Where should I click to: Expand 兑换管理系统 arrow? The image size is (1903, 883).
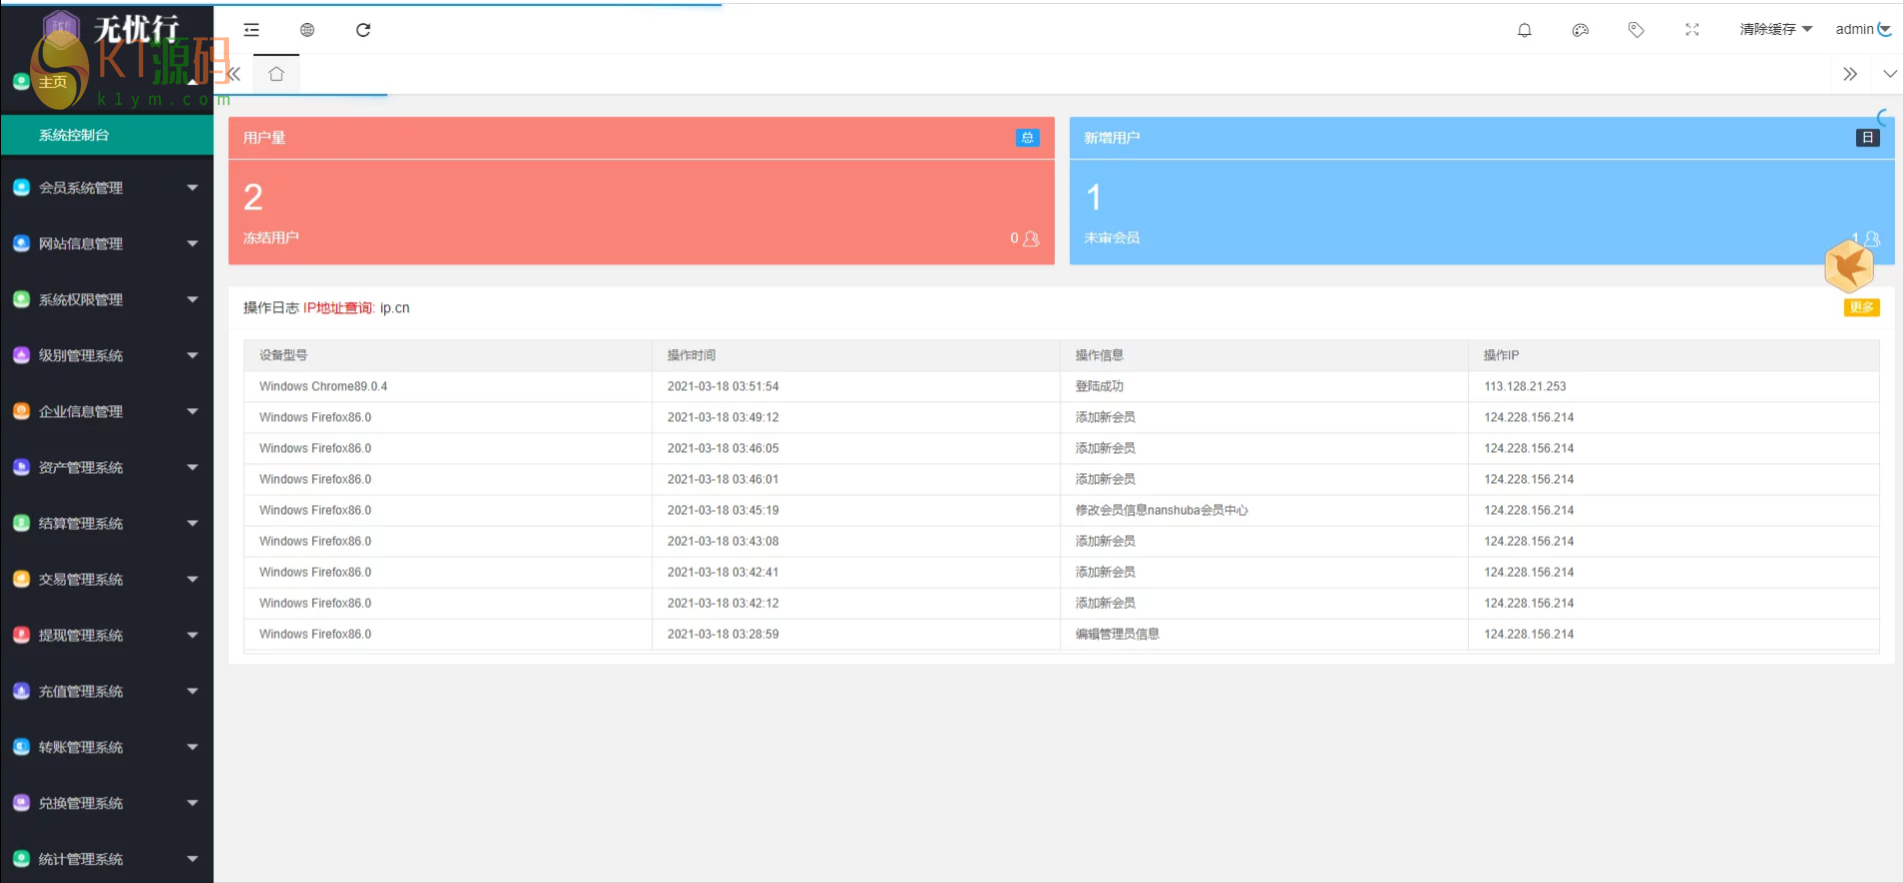193,803
